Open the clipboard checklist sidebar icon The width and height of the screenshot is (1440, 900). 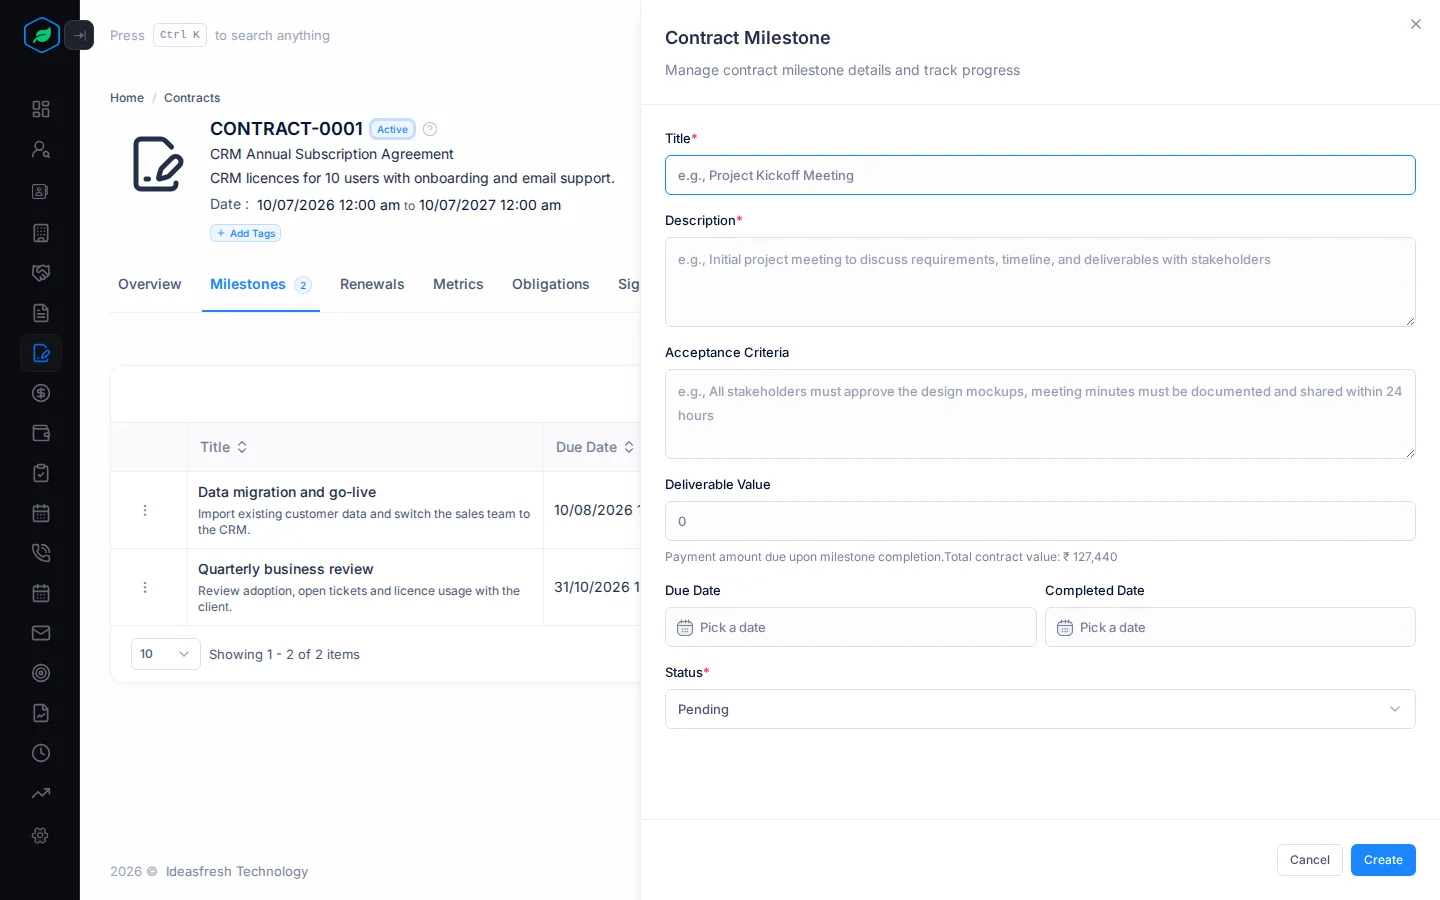41,473
